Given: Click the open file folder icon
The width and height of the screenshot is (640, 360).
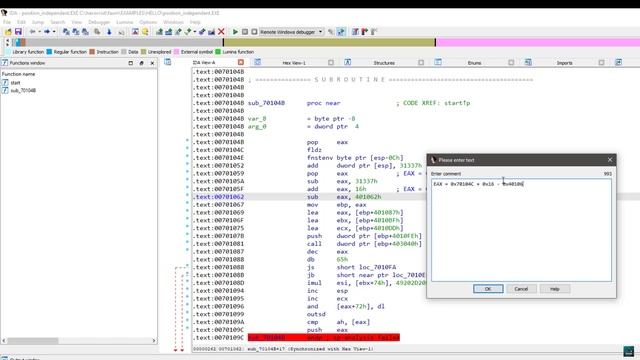Looking at the screenshot, I should click(8, 32).
